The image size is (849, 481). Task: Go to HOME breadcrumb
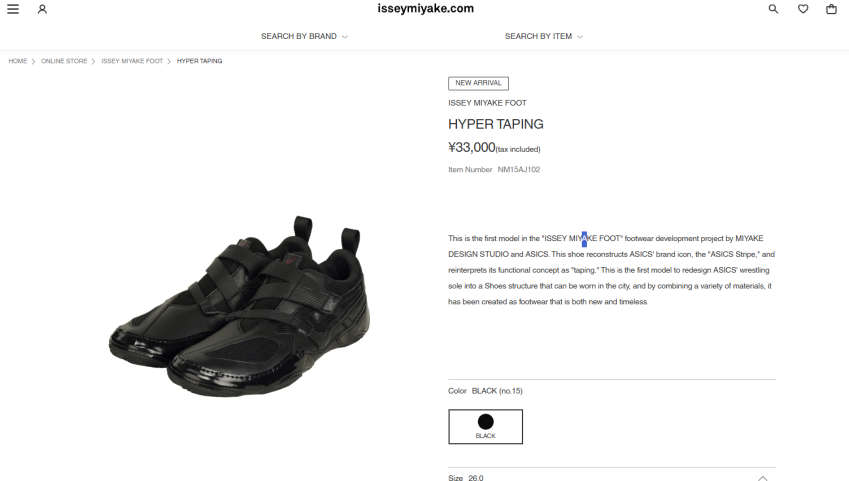[x=17, y=61]
